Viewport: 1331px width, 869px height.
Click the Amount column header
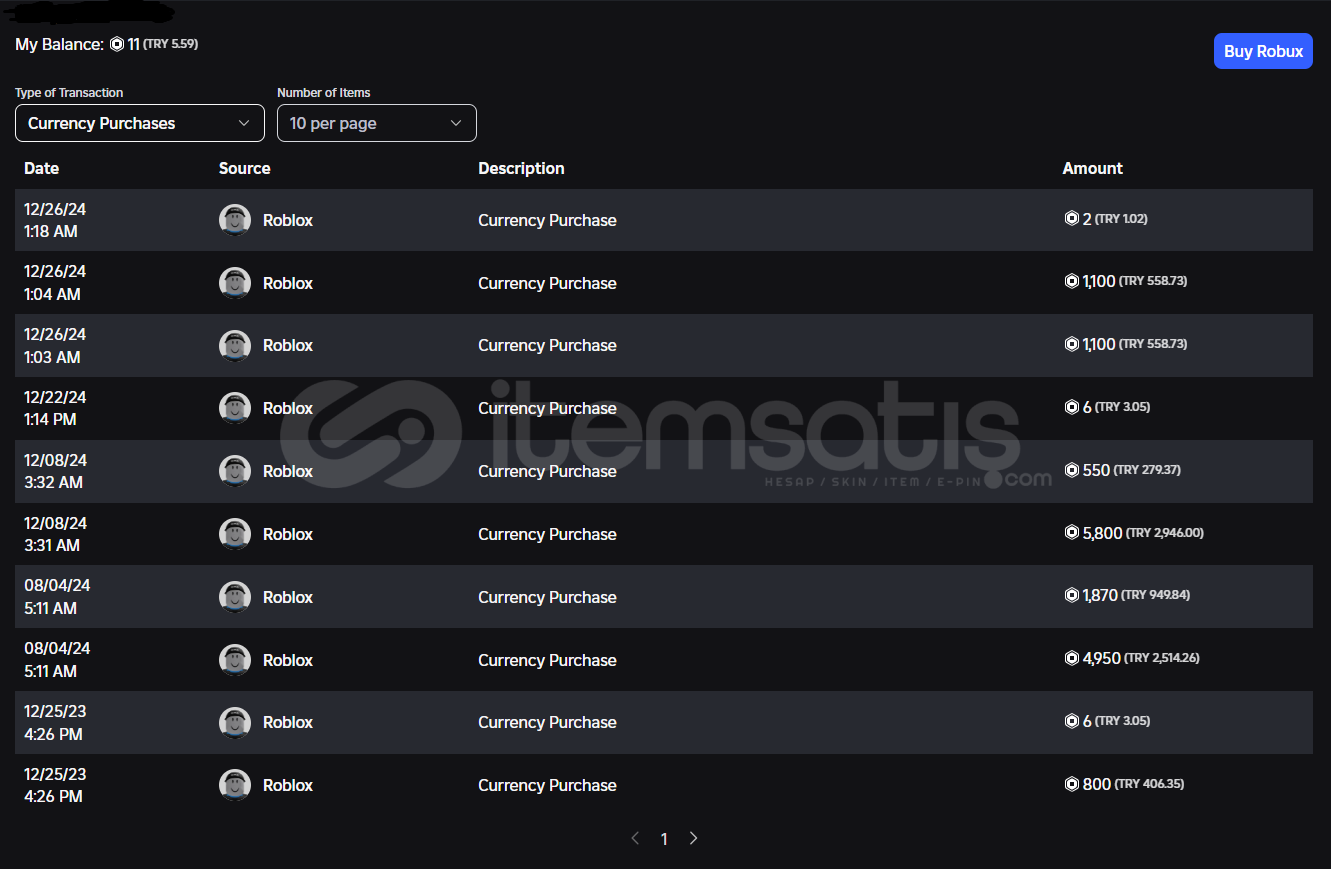[1093, 168]
